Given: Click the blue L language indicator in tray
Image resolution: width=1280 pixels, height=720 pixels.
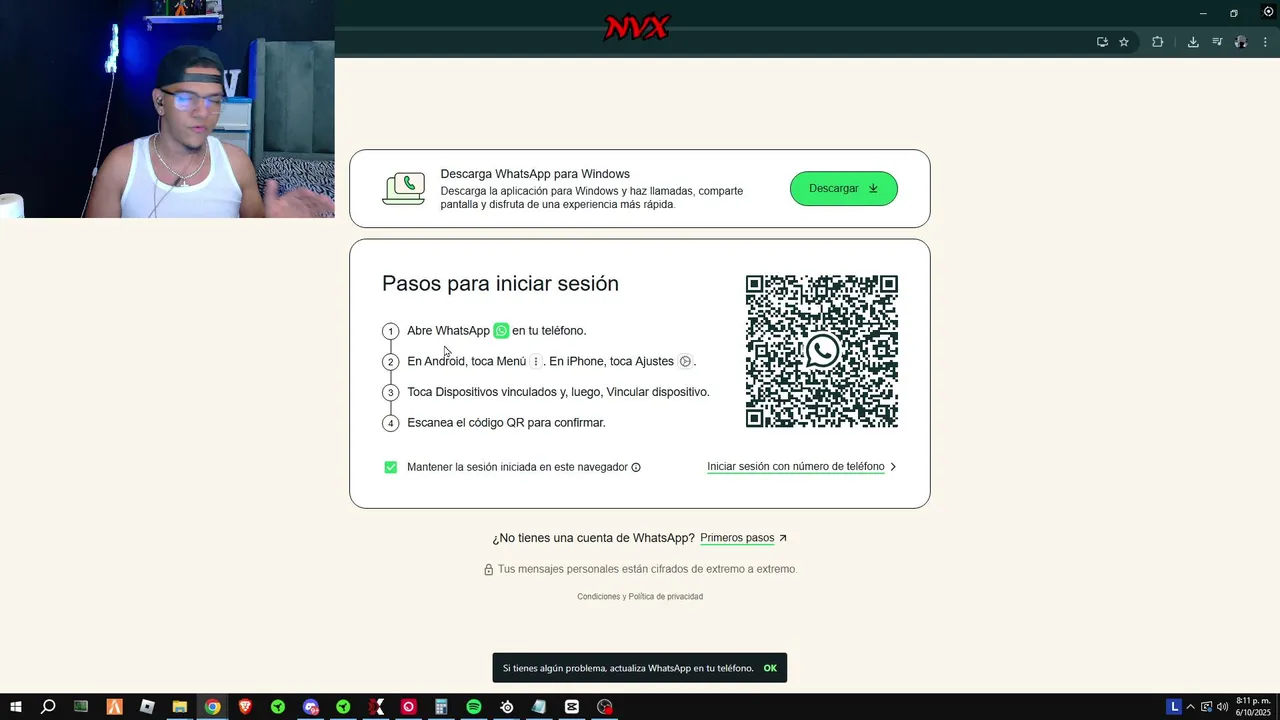Looking at the screenshot, I should pyautogui.click(x=1174, y=707).
